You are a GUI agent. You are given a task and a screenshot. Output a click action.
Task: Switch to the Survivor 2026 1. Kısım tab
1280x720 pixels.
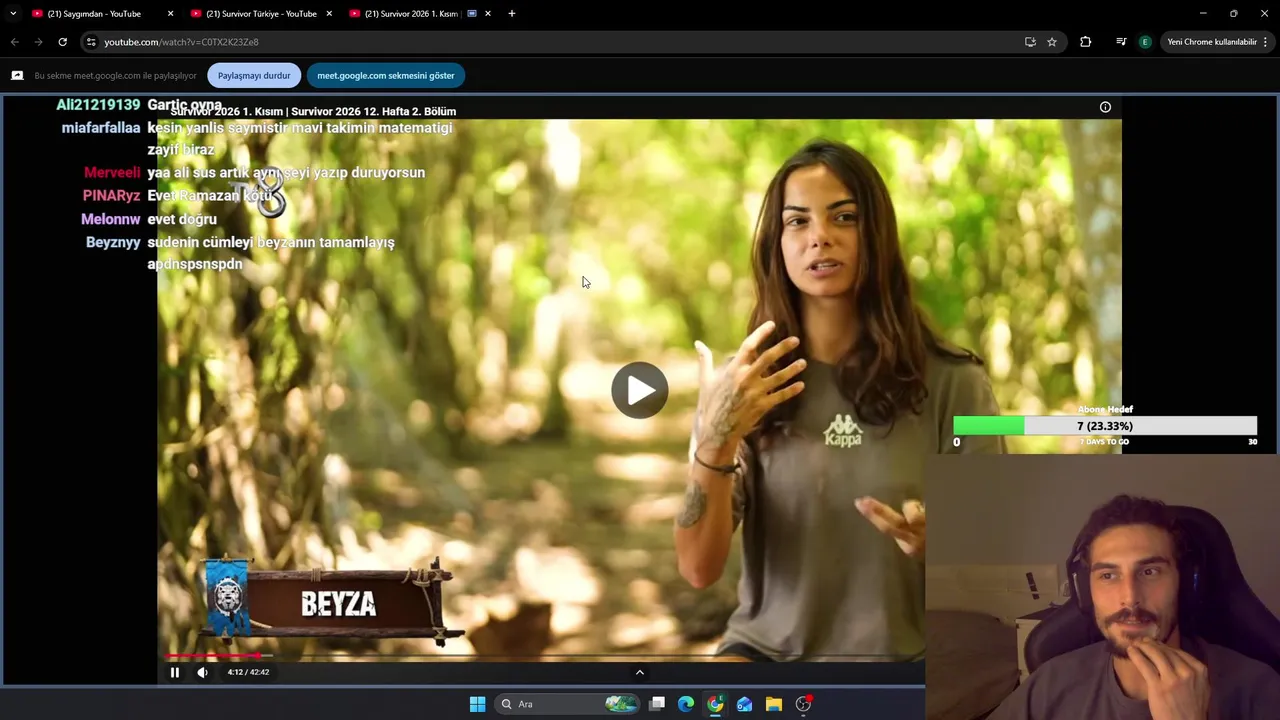click(411, 14)
